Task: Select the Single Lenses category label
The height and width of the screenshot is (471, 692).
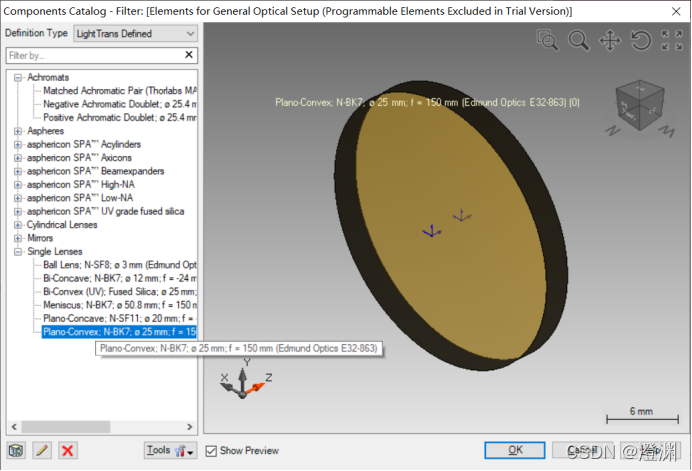Action: [55, 252]
